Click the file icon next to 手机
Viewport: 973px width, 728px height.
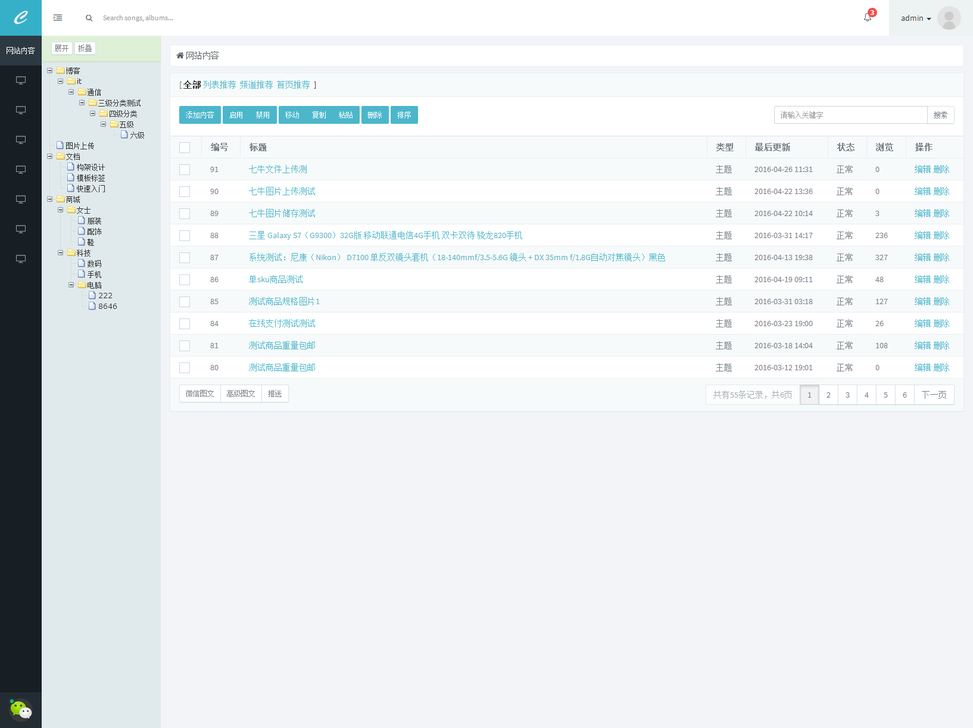click(81, 274)
